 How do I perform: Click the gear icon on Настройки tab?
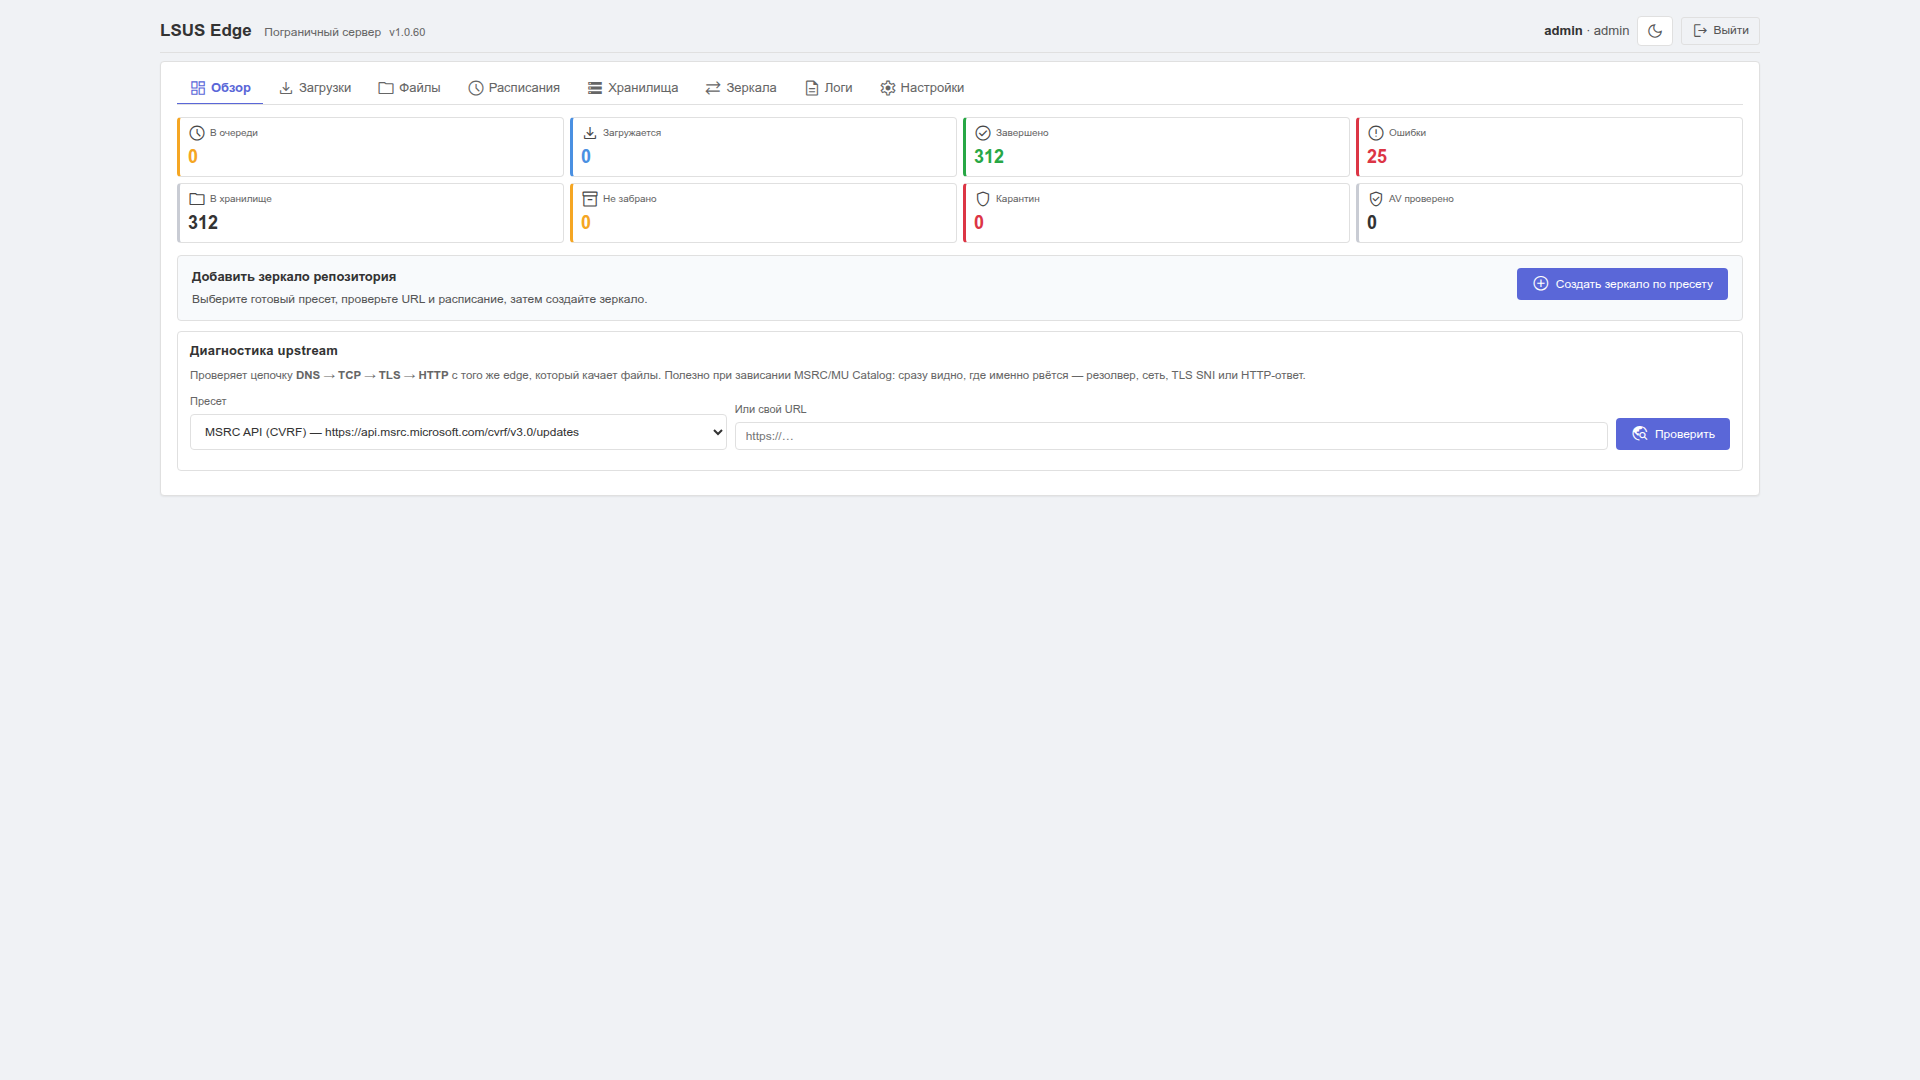tap(888, 88)
